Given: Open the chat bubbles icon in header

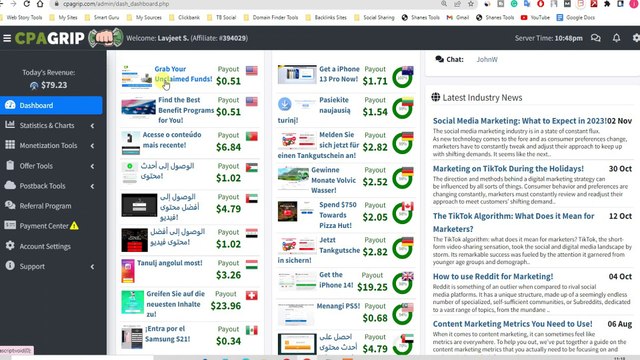Looking at the screenshot, I should (596, 38).
